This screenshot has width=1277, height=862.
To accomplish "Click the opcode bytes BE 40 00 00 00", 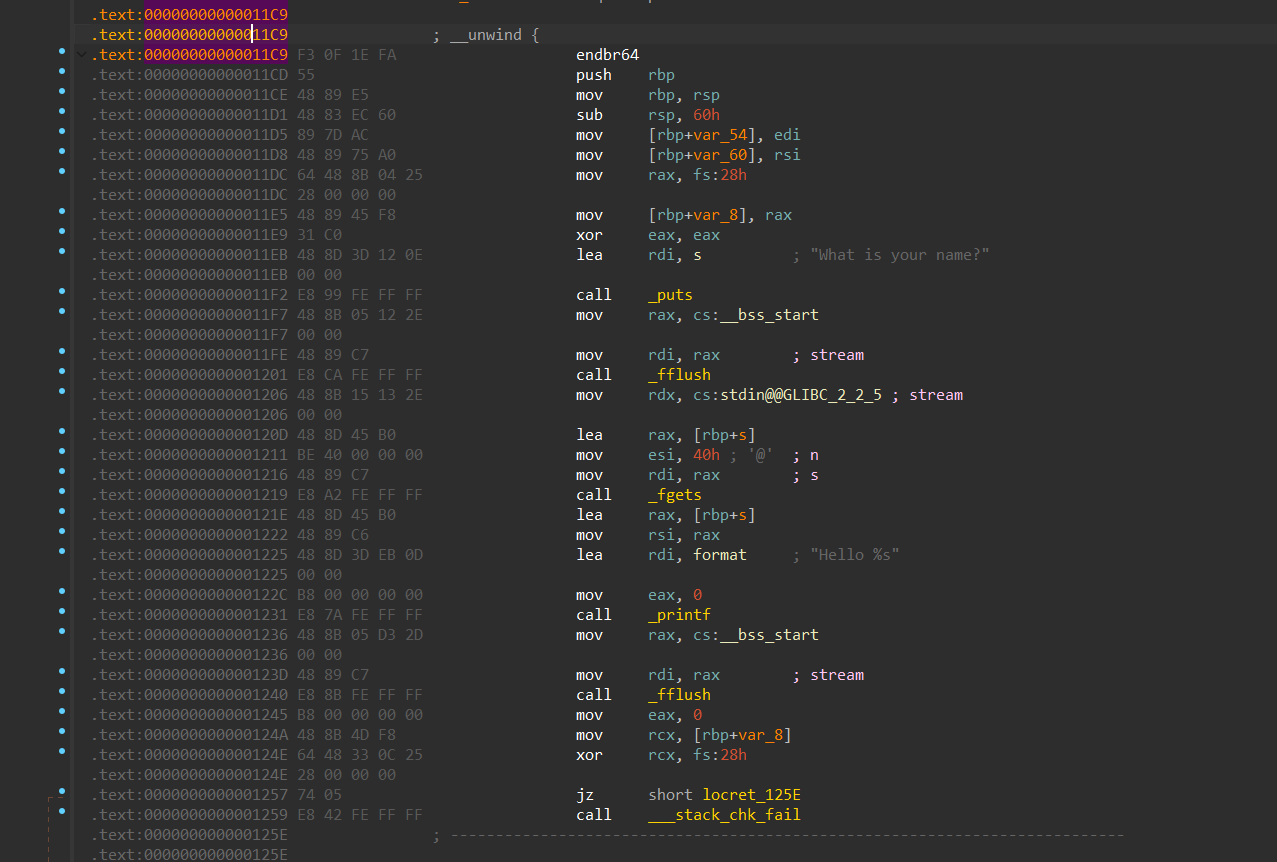I will click(x=360, y=455).
